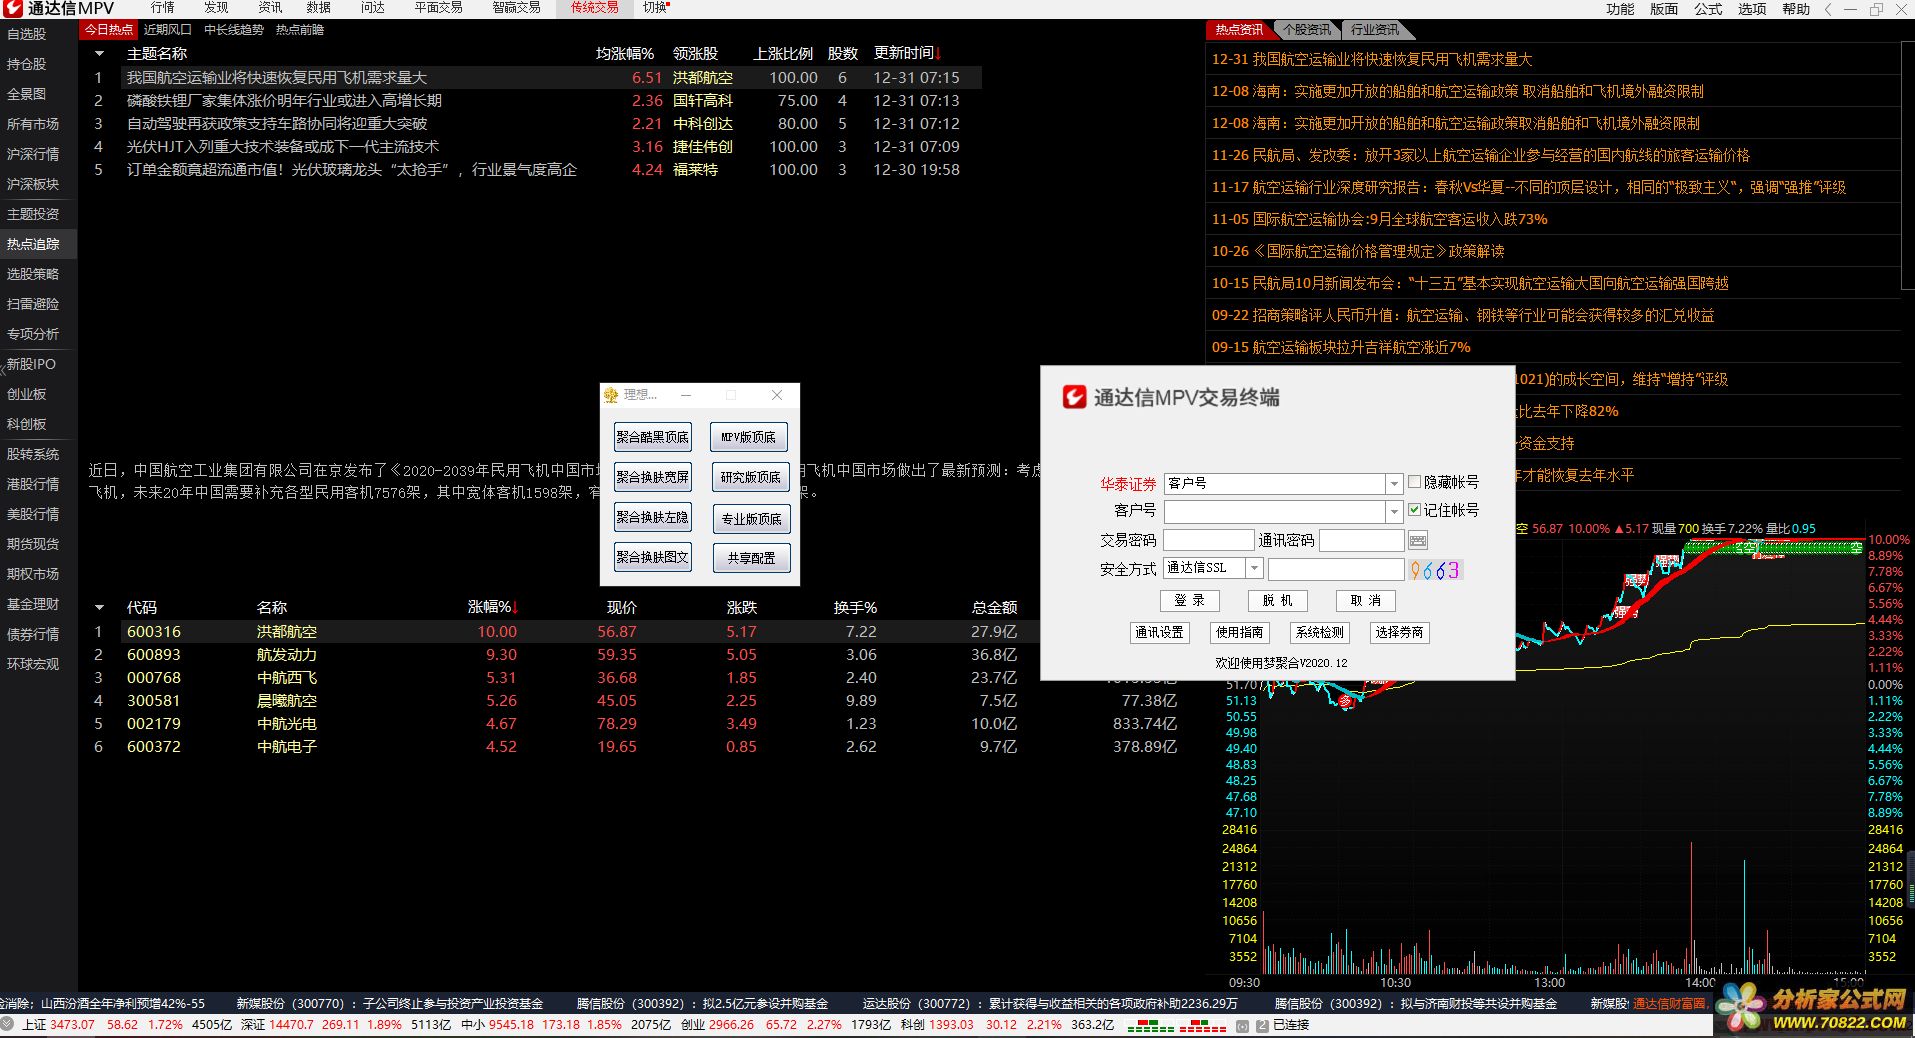This screenshot has height=1038, width=1915.
Task: Click the 登录 button
Action: (1189, 600)
